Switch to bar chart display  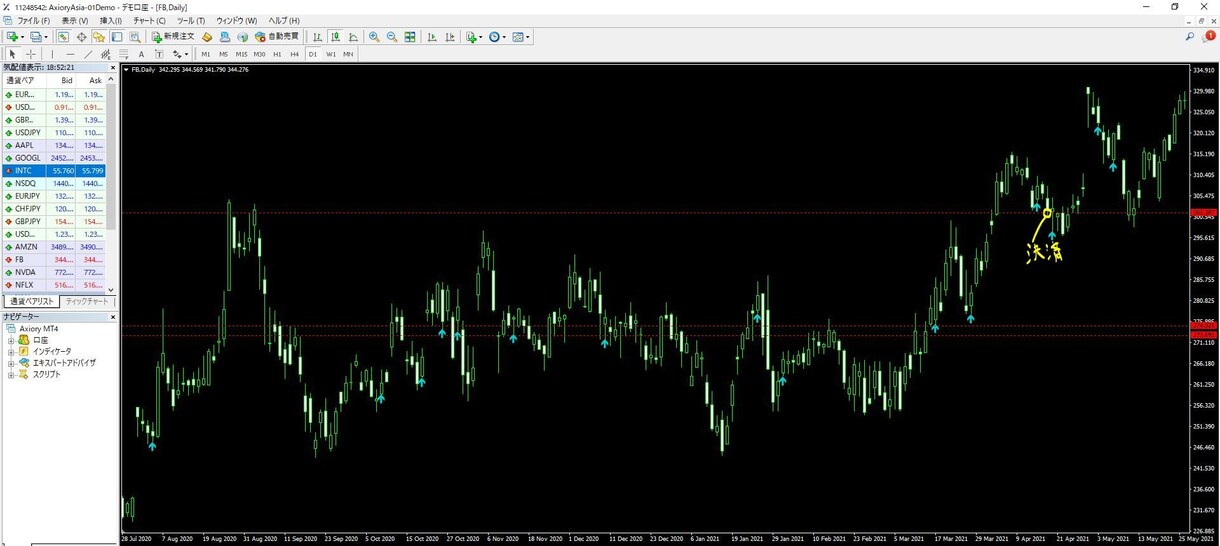pyautogui.click(x=317, y=37)
